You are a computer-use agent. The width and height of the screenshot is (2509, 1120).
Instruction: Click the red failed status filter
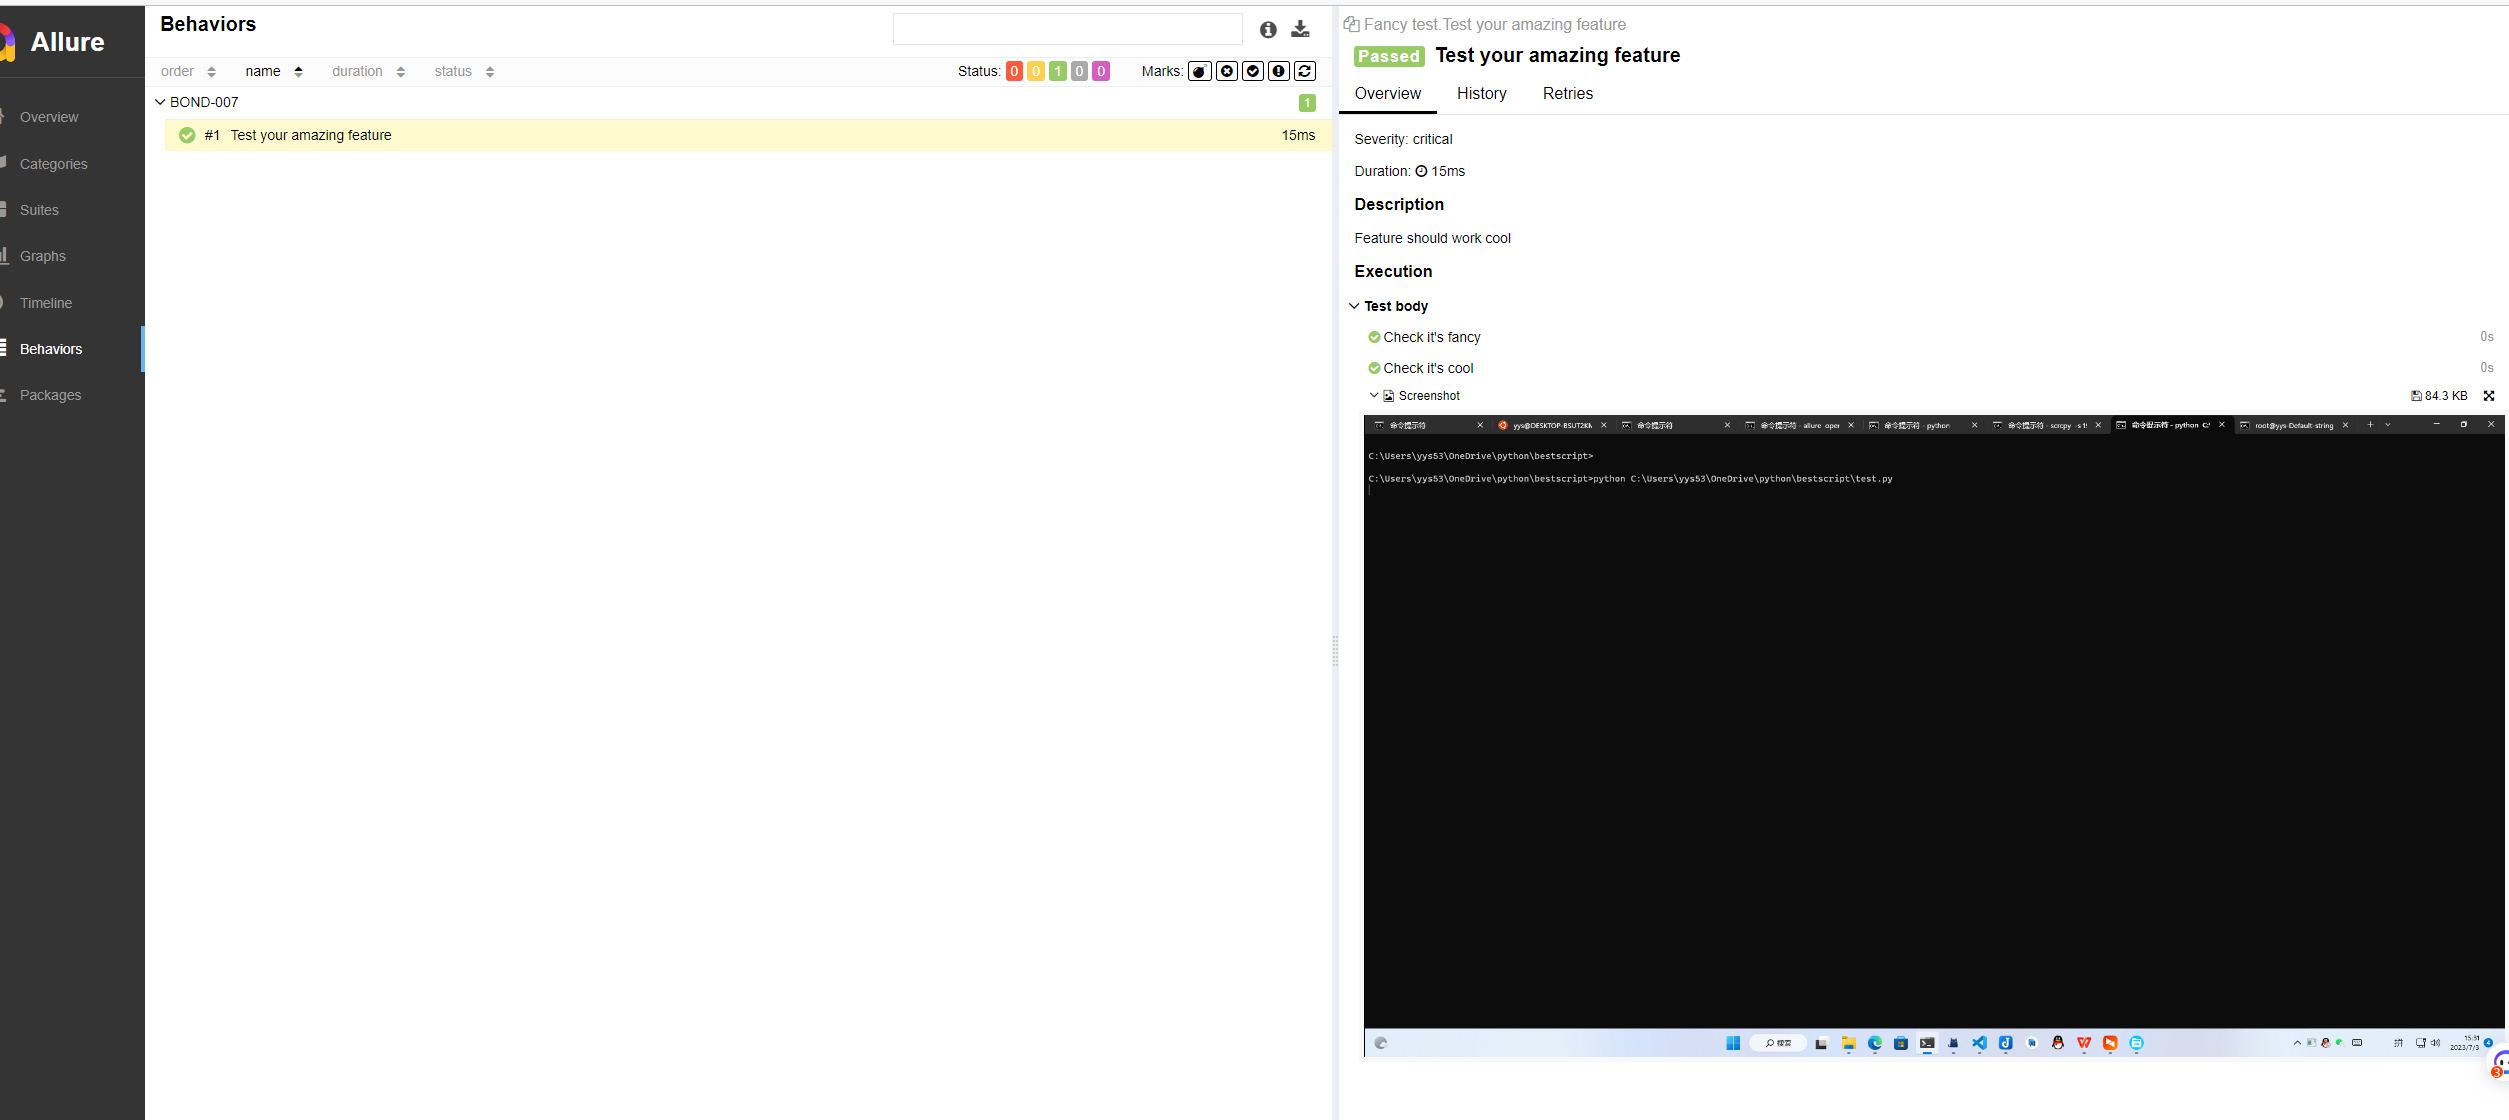(1014, 71)
